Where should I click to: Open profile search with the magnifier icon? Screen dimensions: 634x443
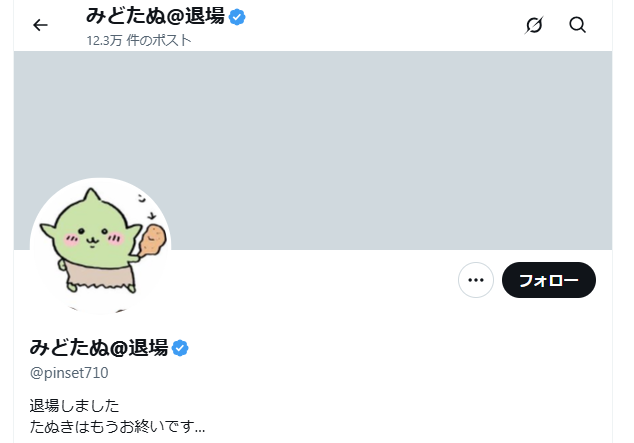click(x=577, y=25)
